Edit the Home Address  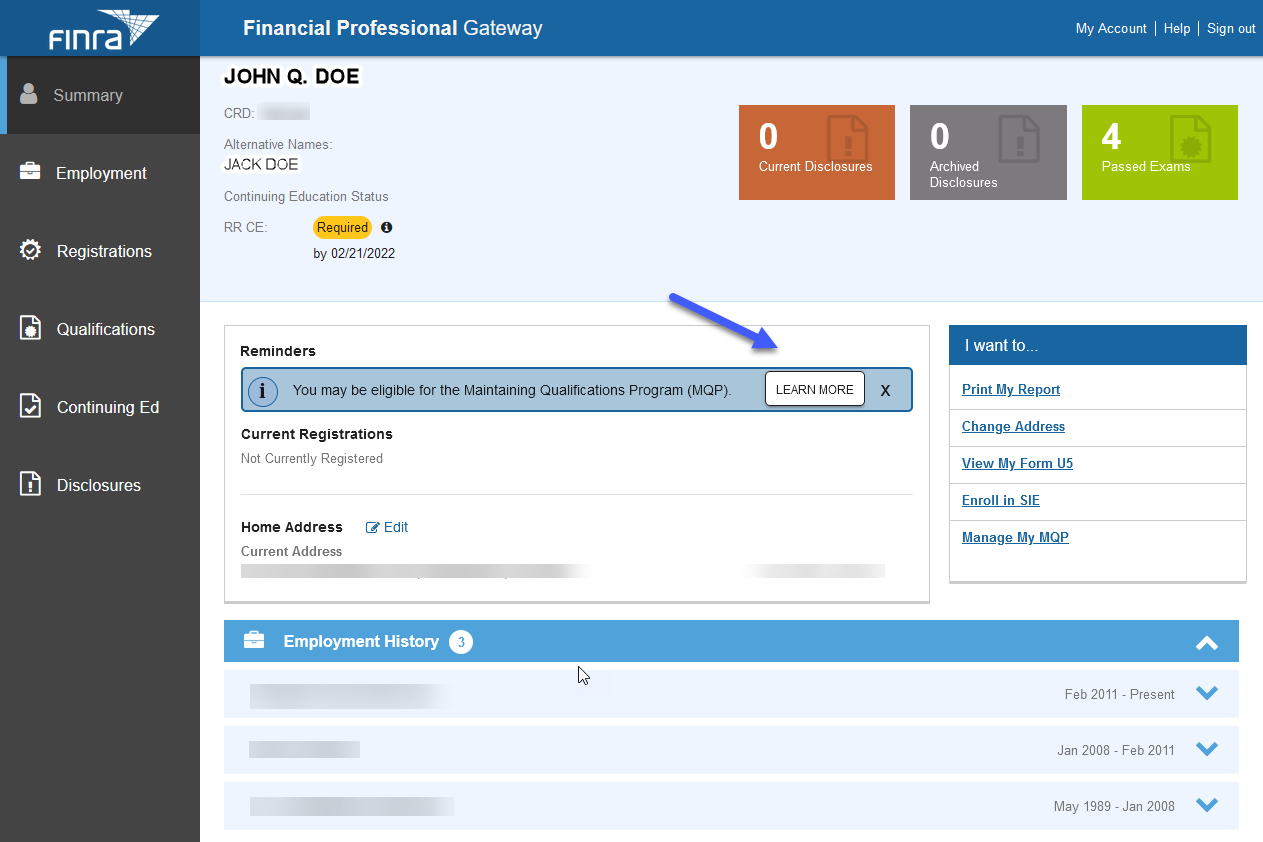pyautogui.click(x=387, y=527)
